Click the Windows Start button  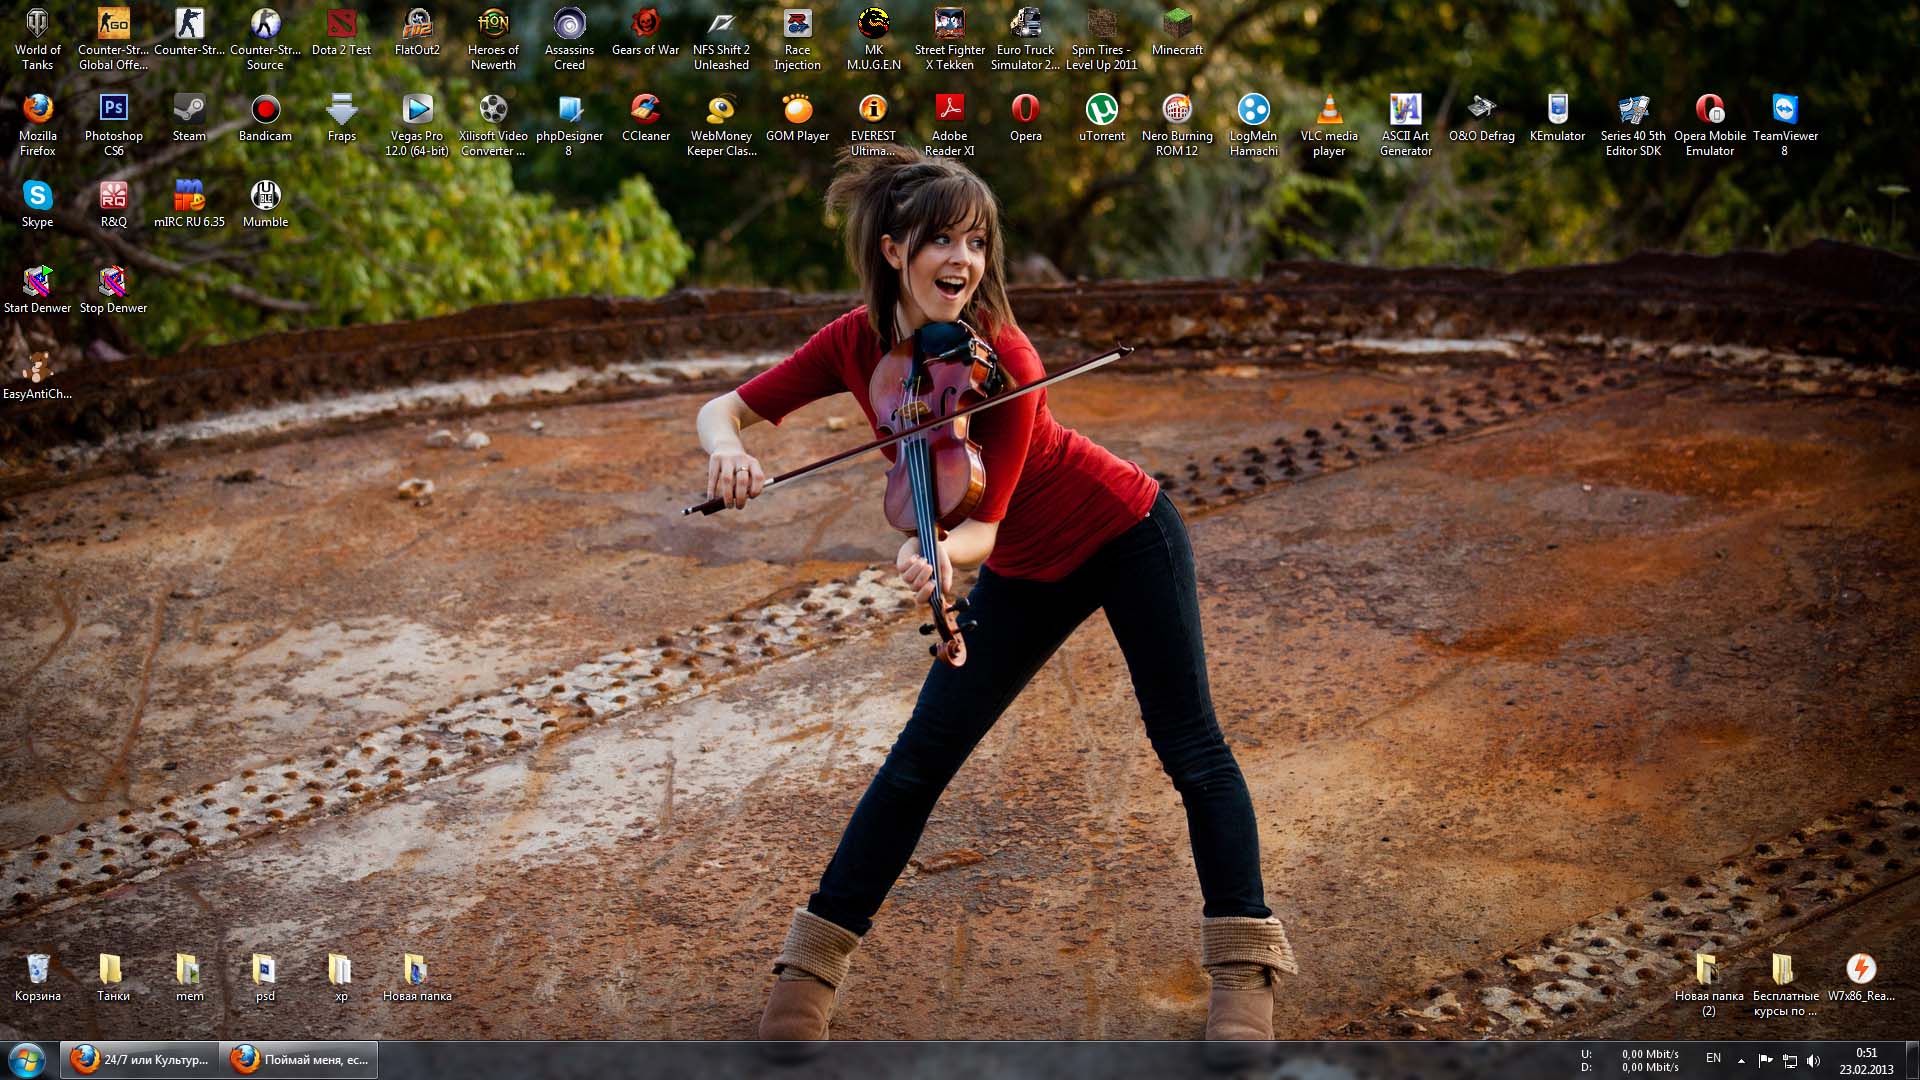click(26, 1059)
